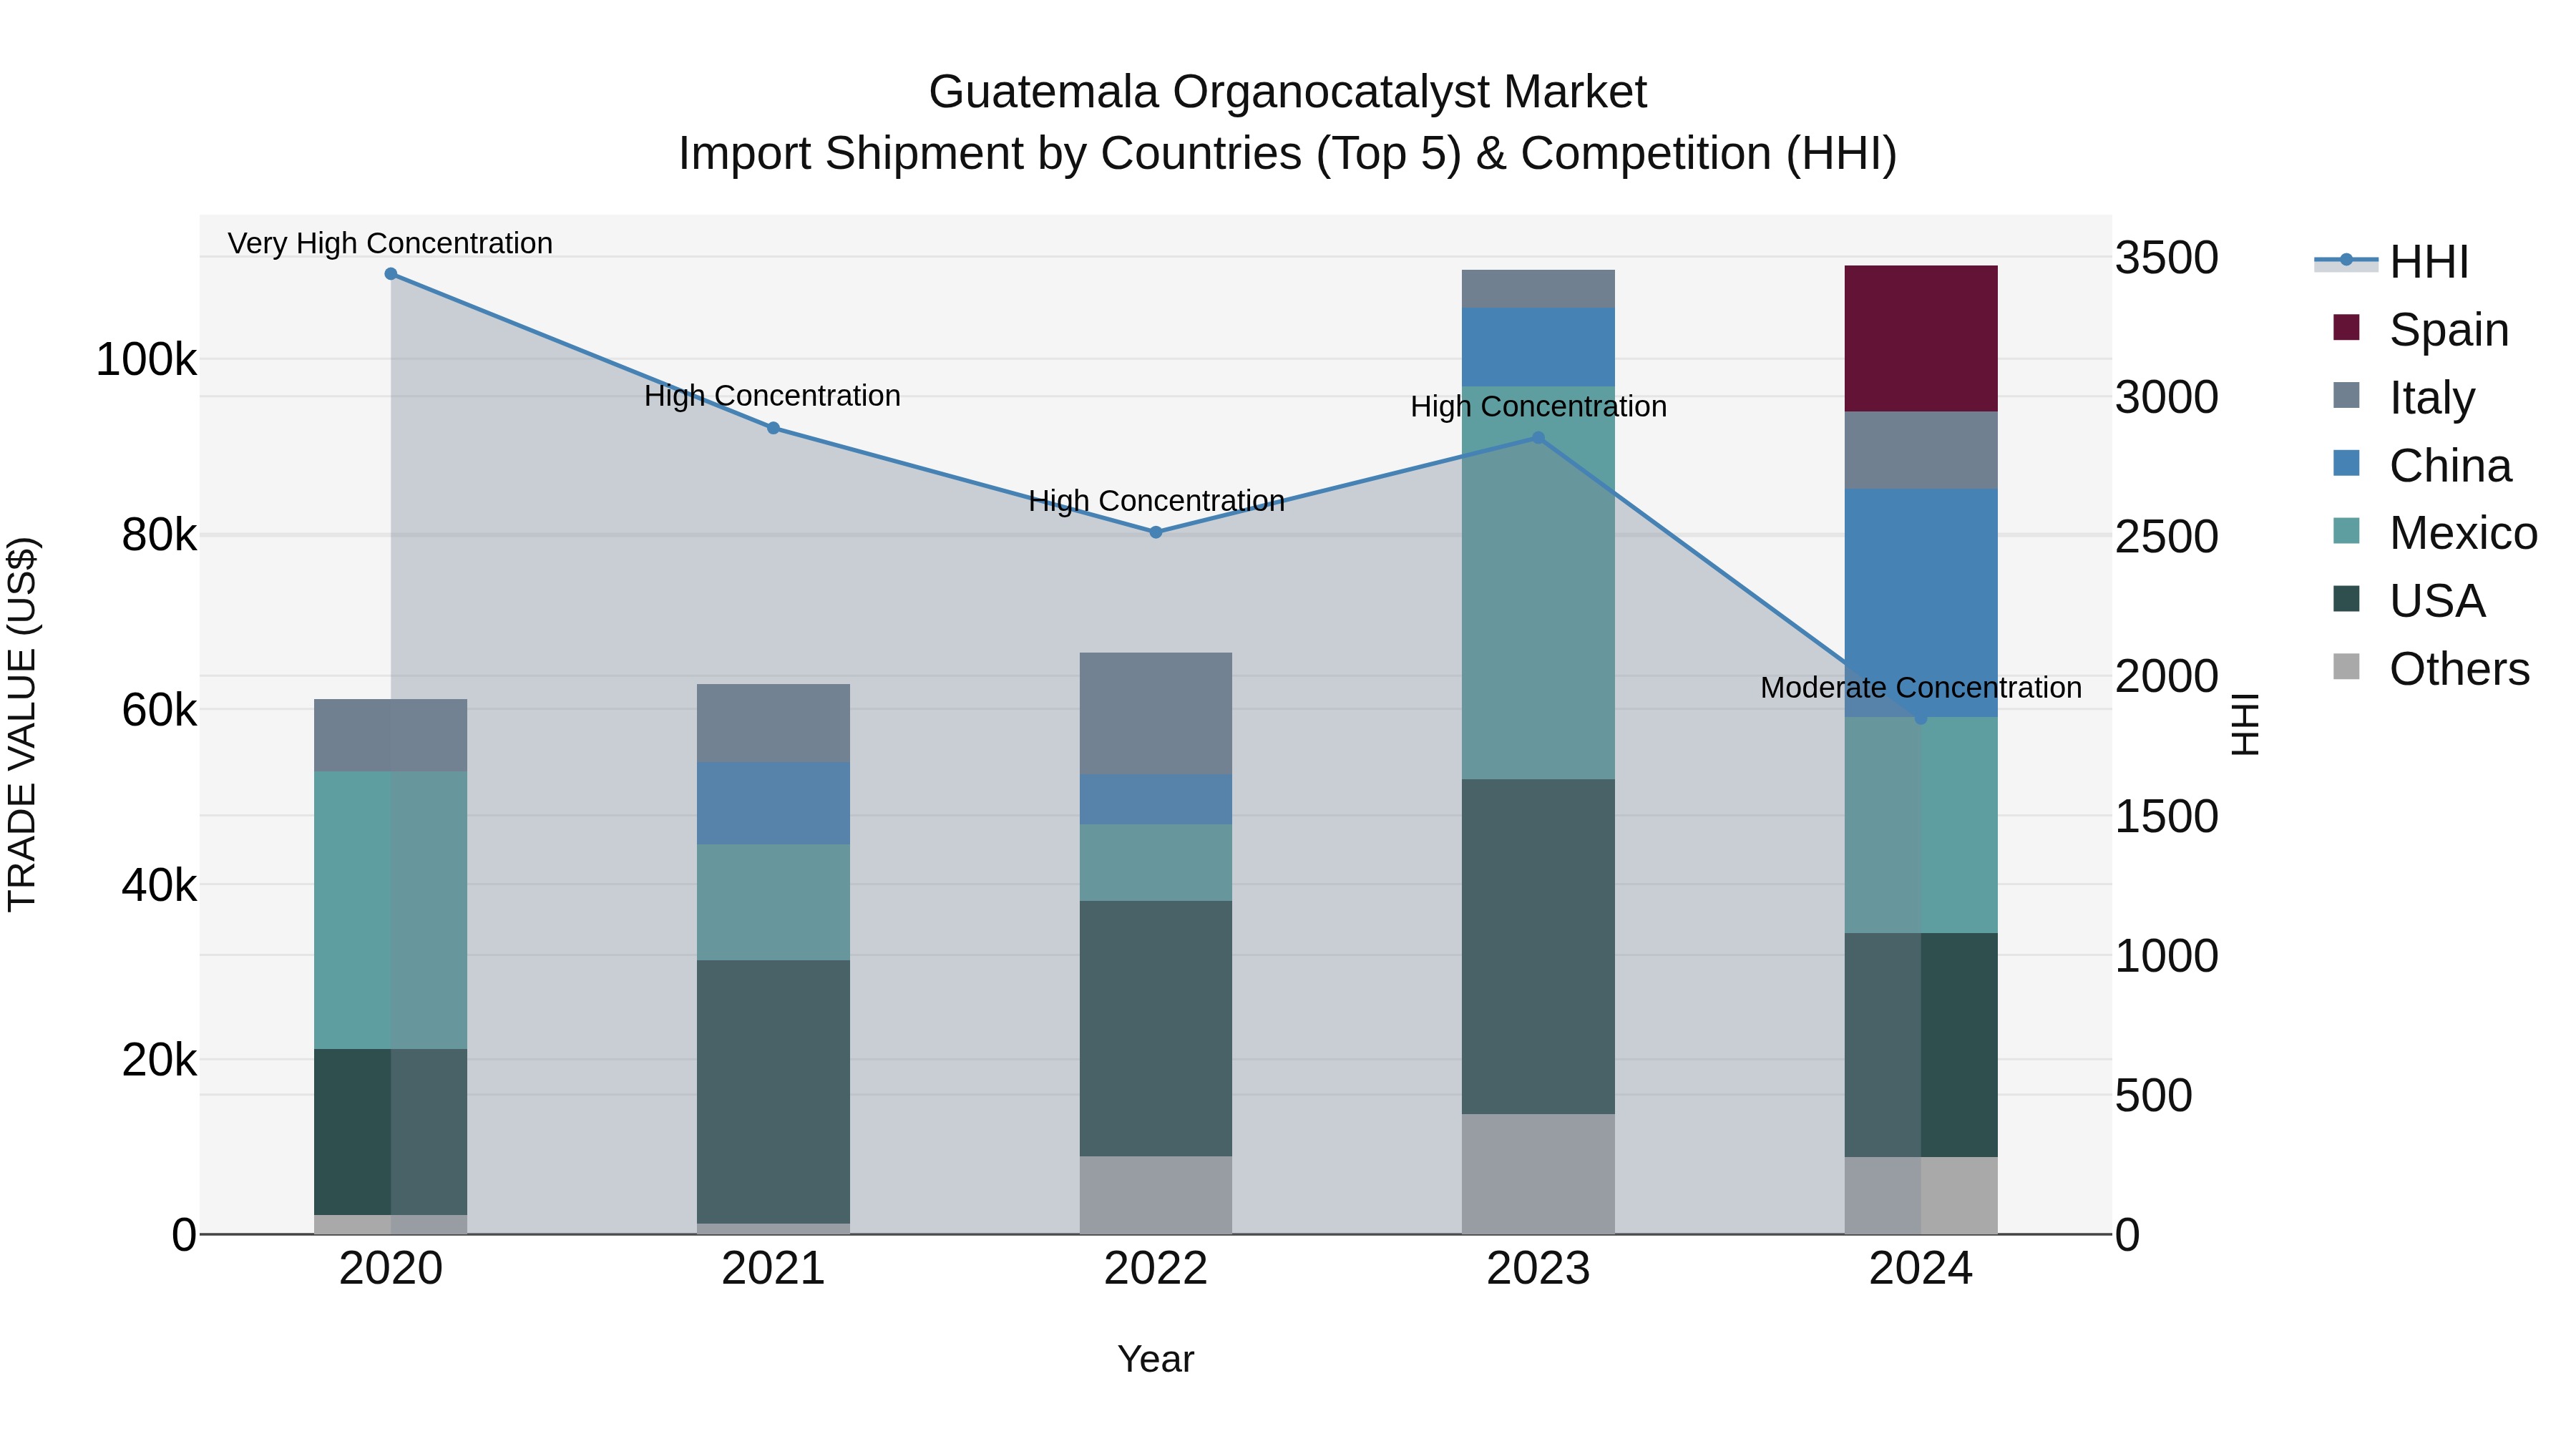Toggle the HHI line in legend
Viewport: 2576px width, 1449px height.
click(x=2392, y=262)
